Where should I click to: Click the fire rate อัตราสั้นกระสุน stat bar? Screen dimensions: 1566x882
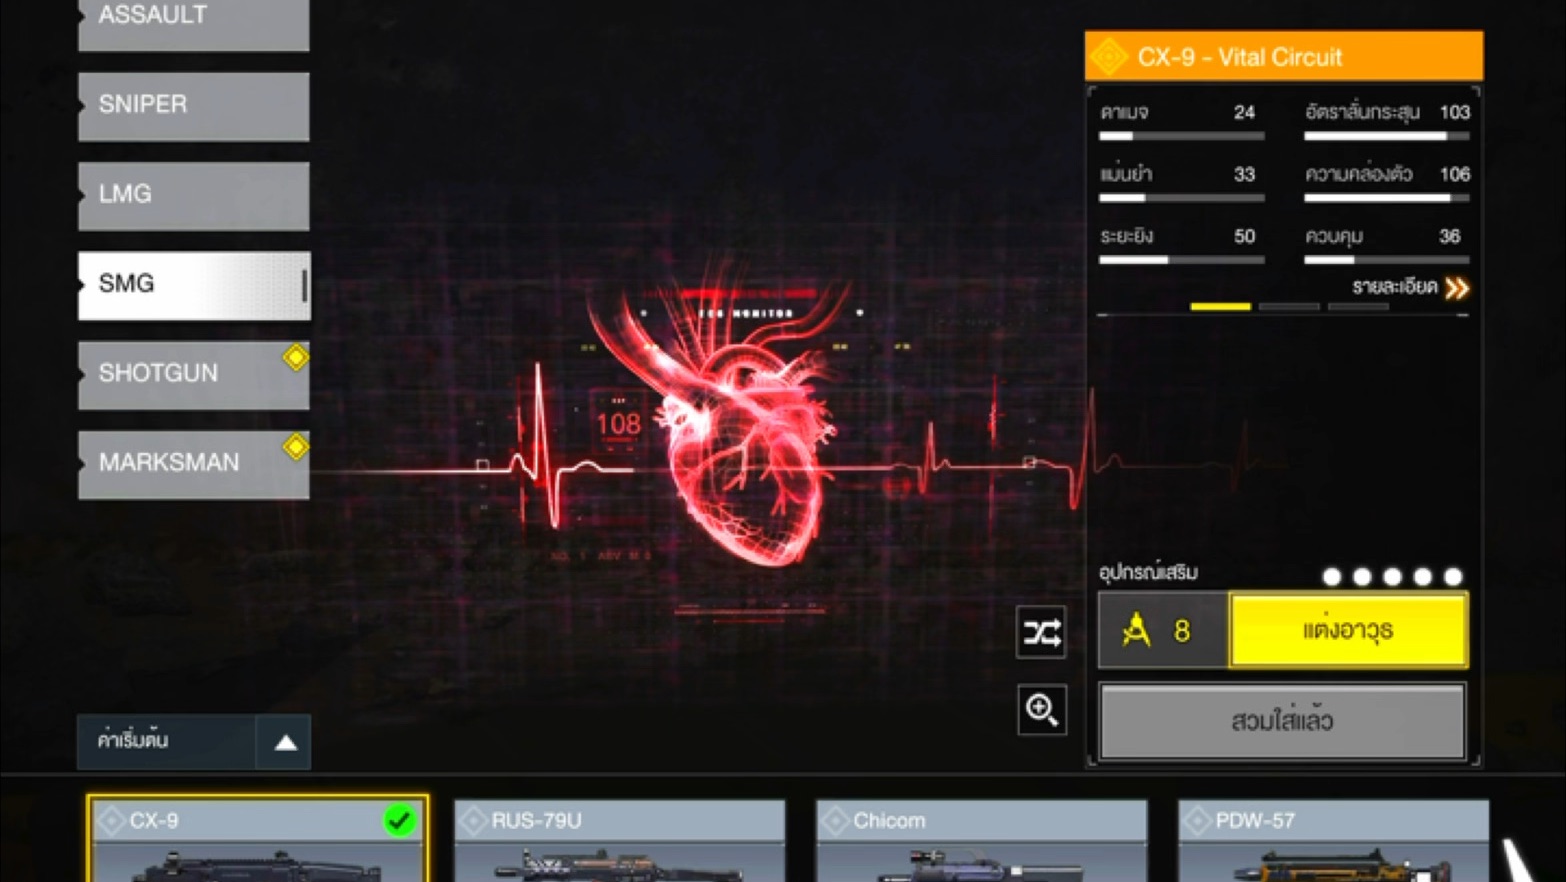coord(1387,136)
